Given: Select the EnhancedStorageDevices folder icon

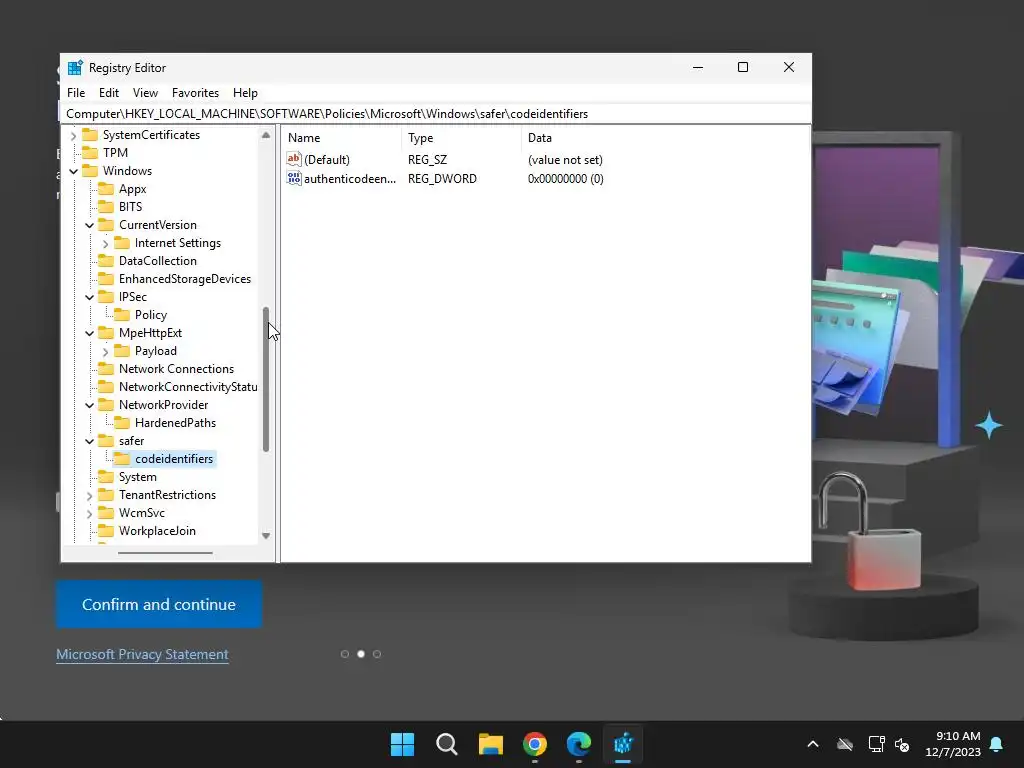Looking at the screenshot, I should click(x=106, y=279).
